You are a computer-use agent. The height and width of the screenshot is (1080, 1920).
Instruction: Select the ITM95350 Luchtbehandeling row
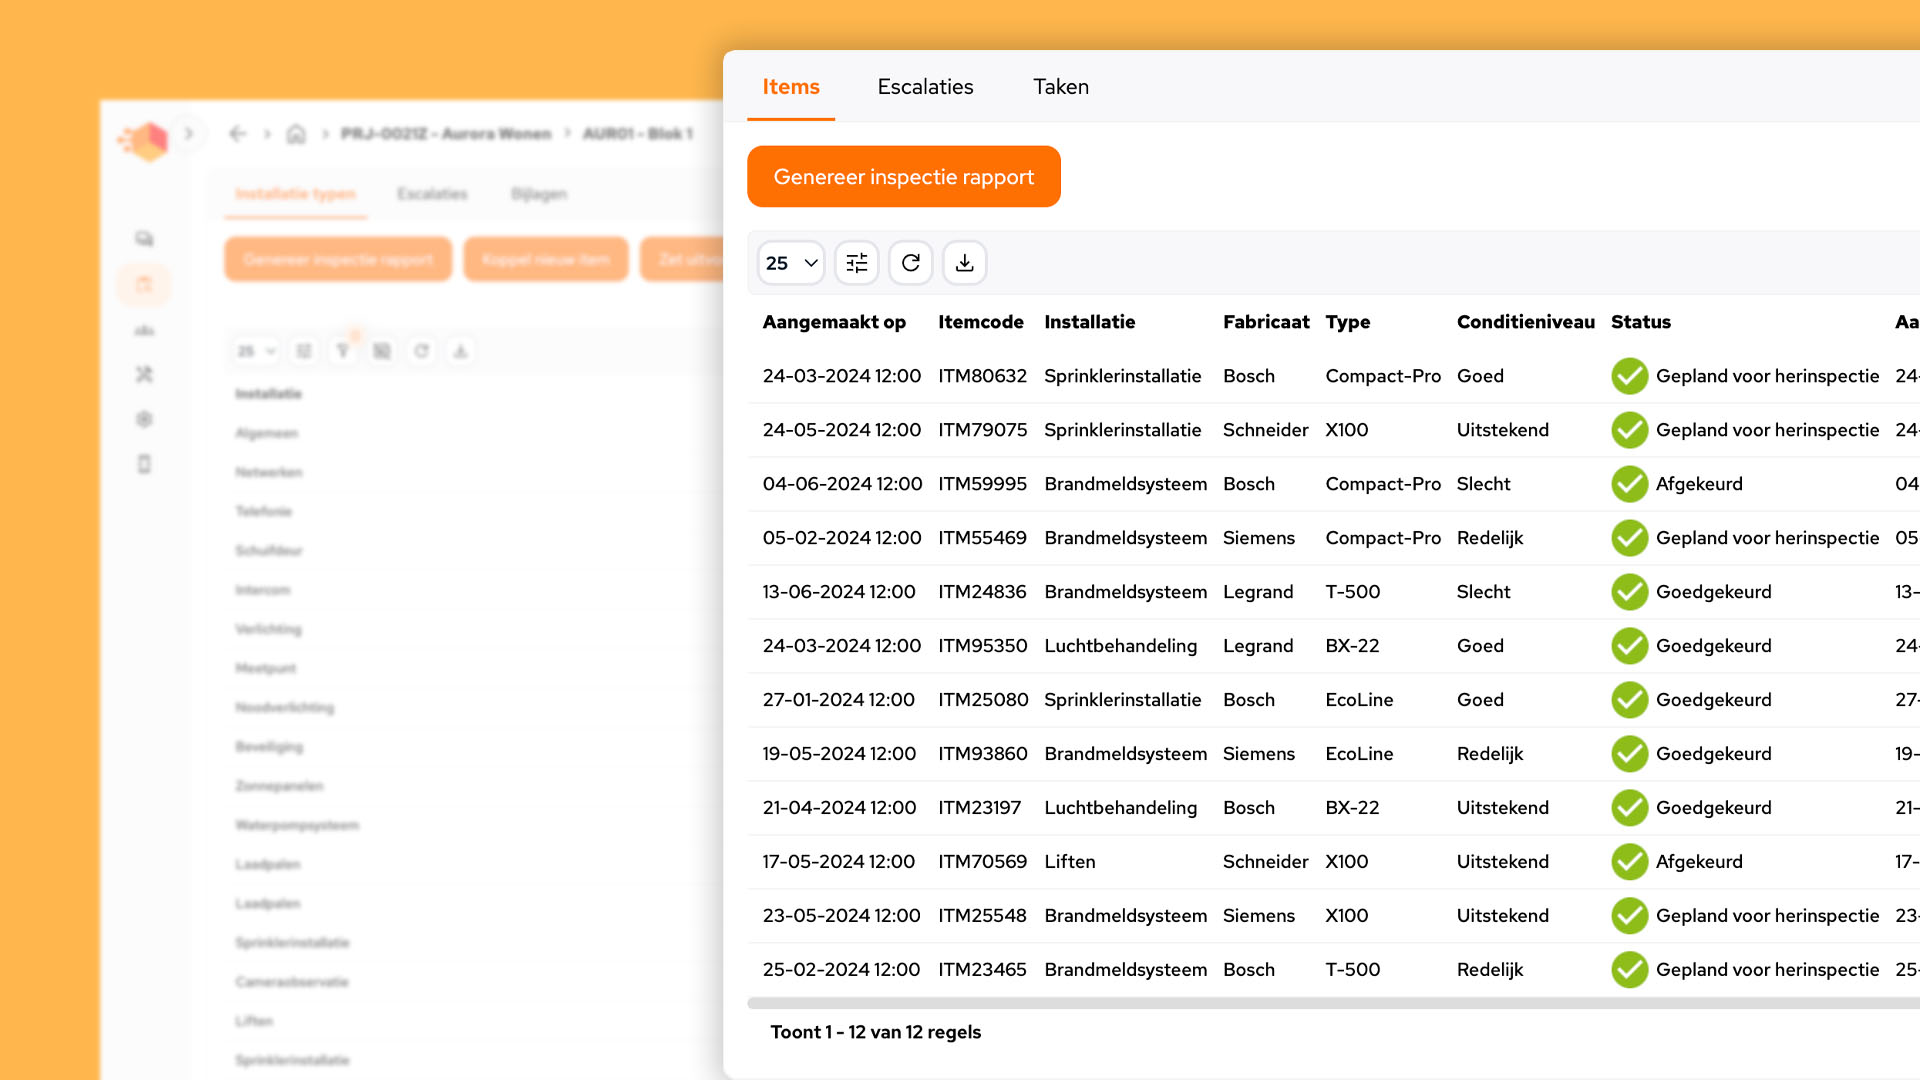tap(1120, 646)
